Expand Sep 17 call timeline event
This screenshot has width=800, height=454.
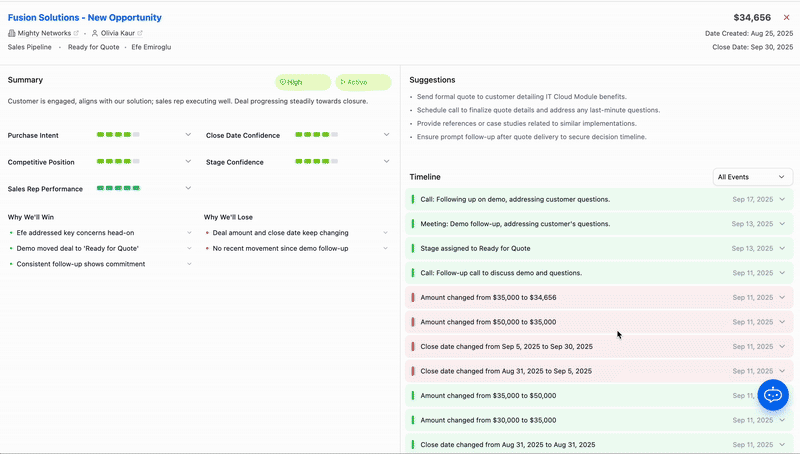click(782, 199)
